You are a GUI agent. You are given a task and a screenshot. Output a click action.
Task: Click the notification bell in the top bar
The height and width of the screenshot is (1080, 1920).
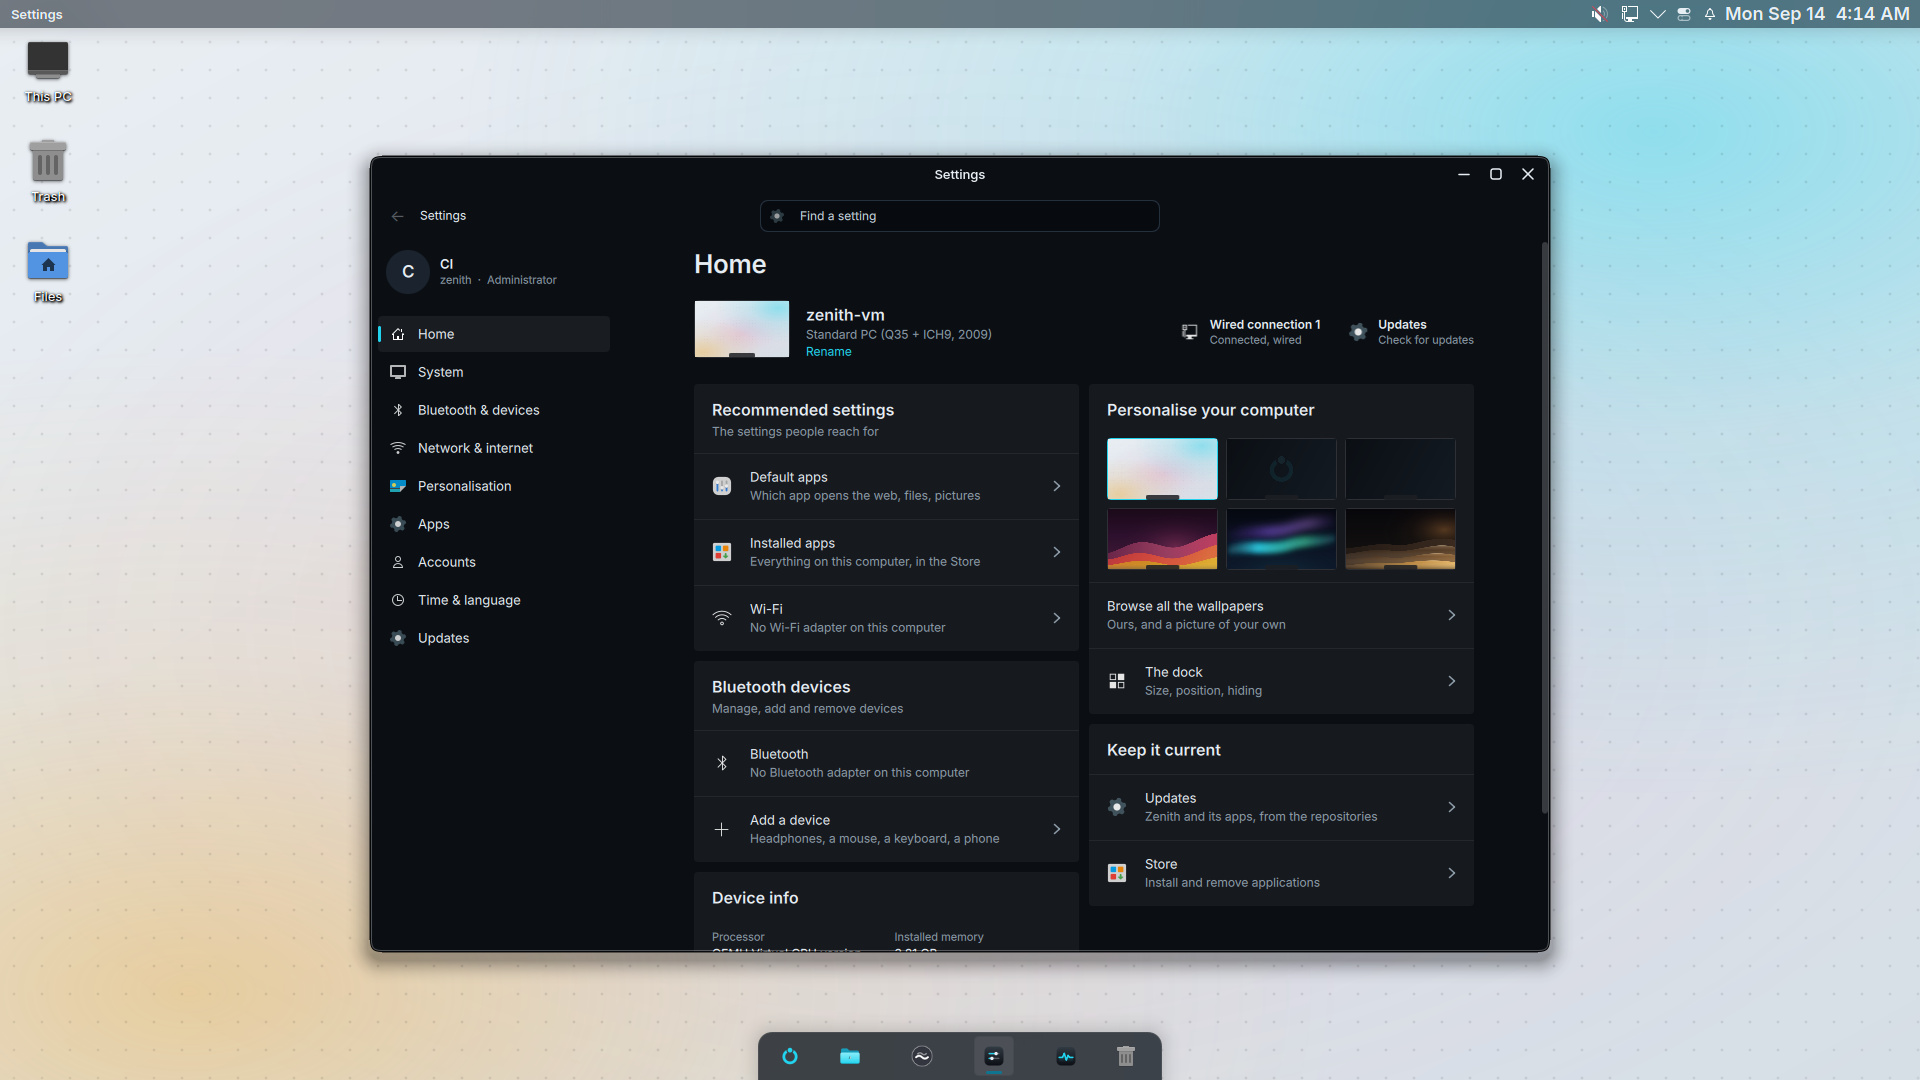pyautogui.click(x=1710, y=14)
